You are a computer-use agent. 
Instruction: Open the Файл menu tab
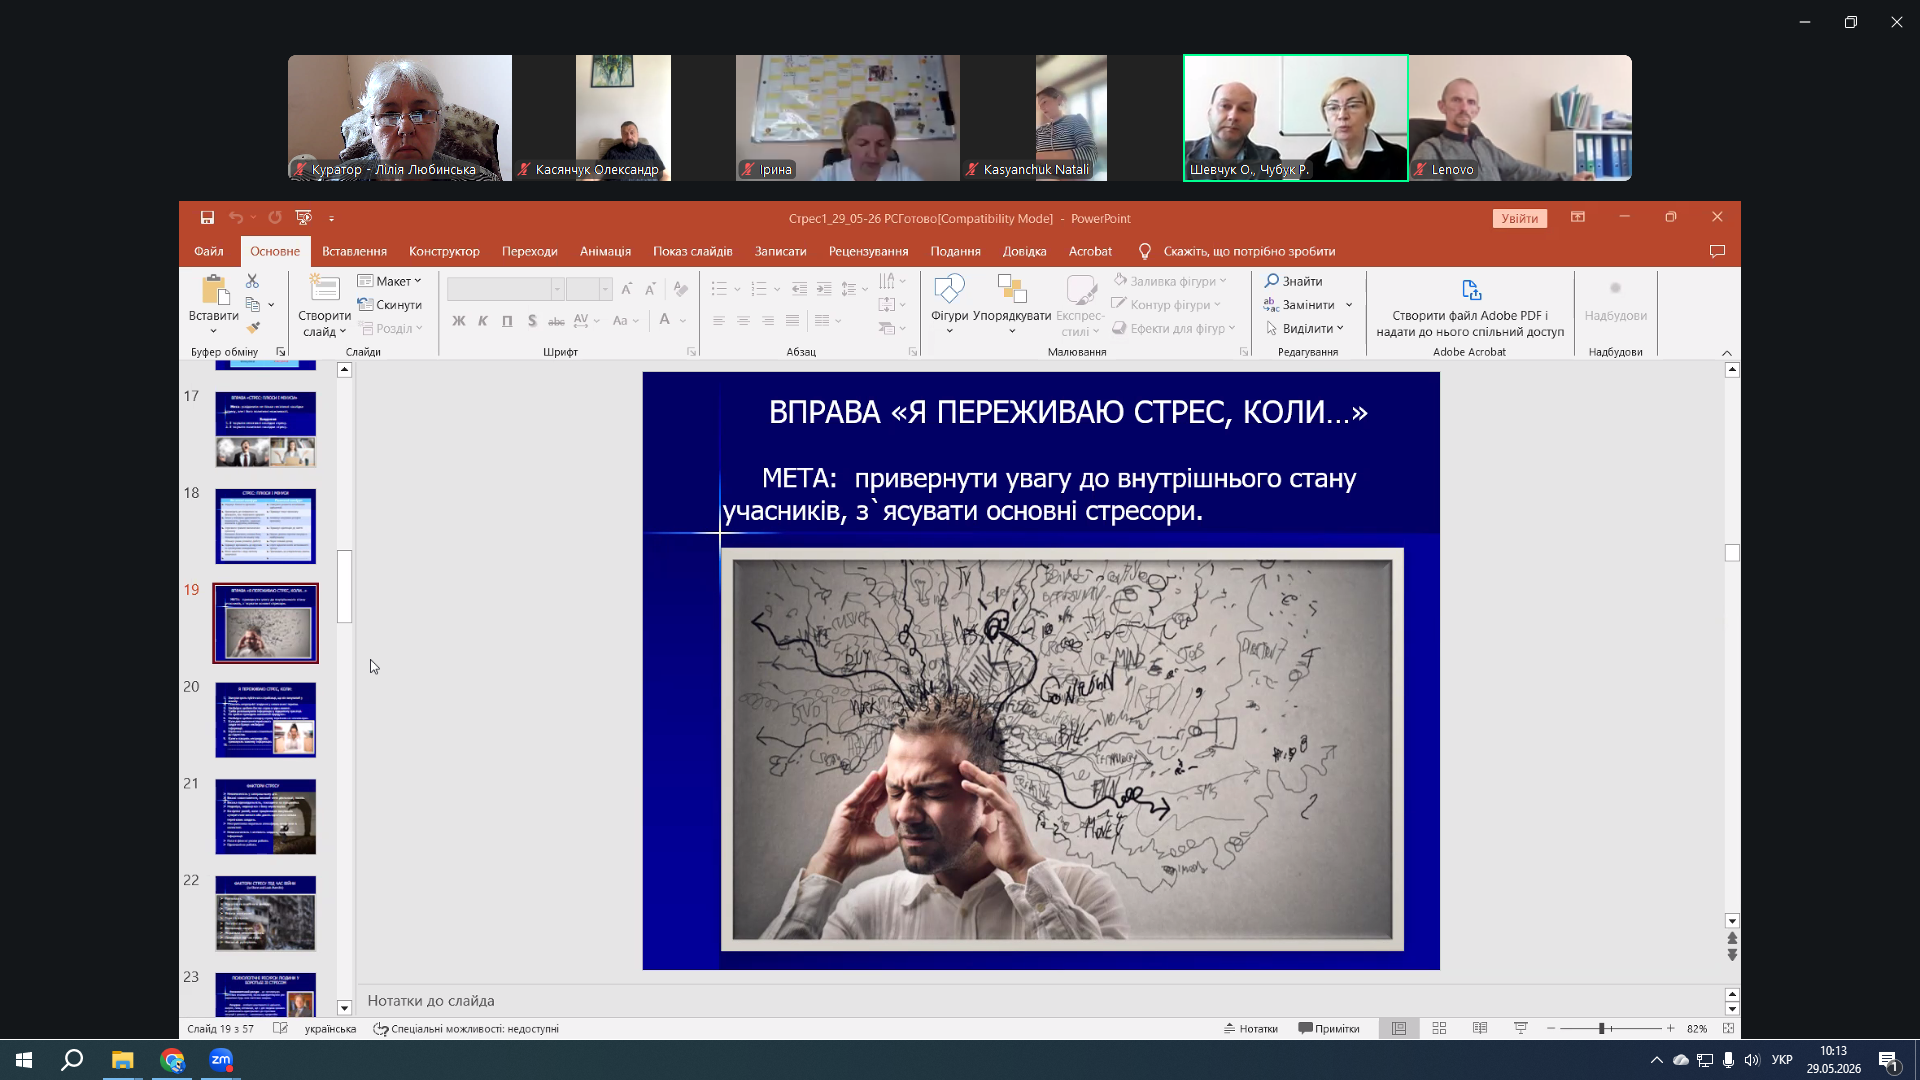point(209,251)
